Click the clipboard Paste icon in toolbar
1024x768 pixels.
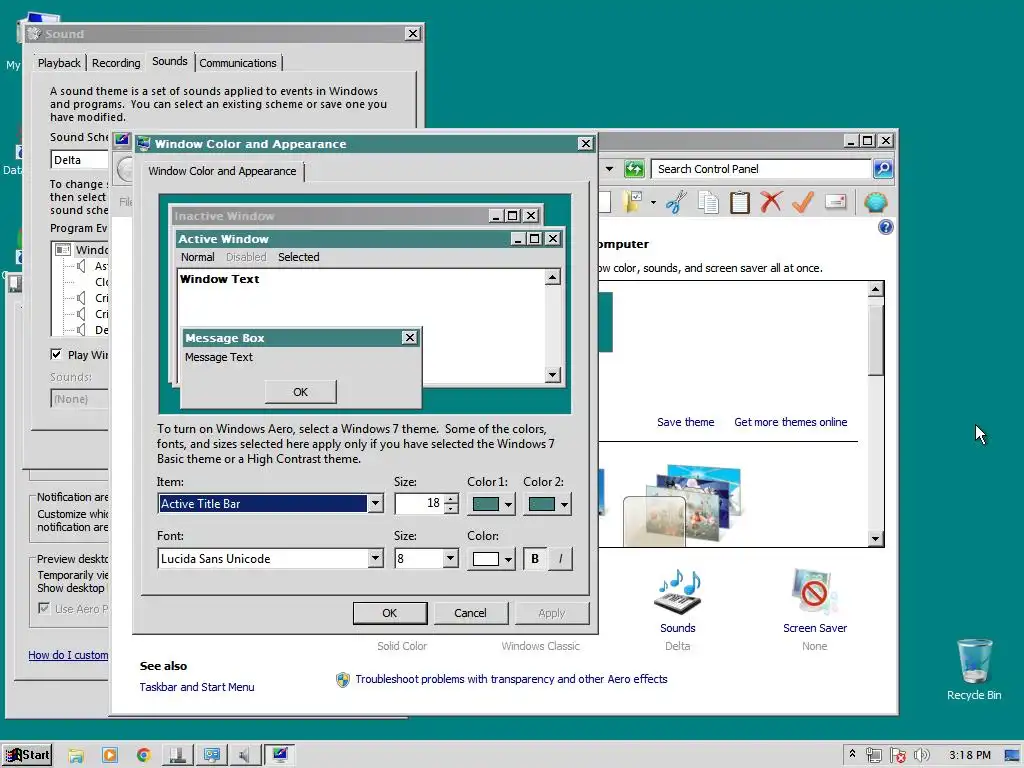pyautogui.click(x=739, y=202)
